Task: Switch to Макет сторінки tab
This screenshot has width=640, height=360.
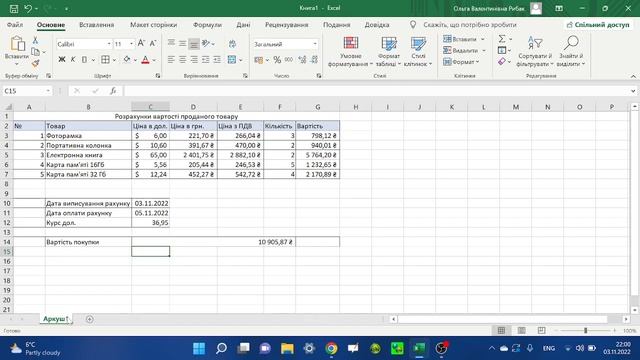Action: pyautogui.click(x=153, y=25)
